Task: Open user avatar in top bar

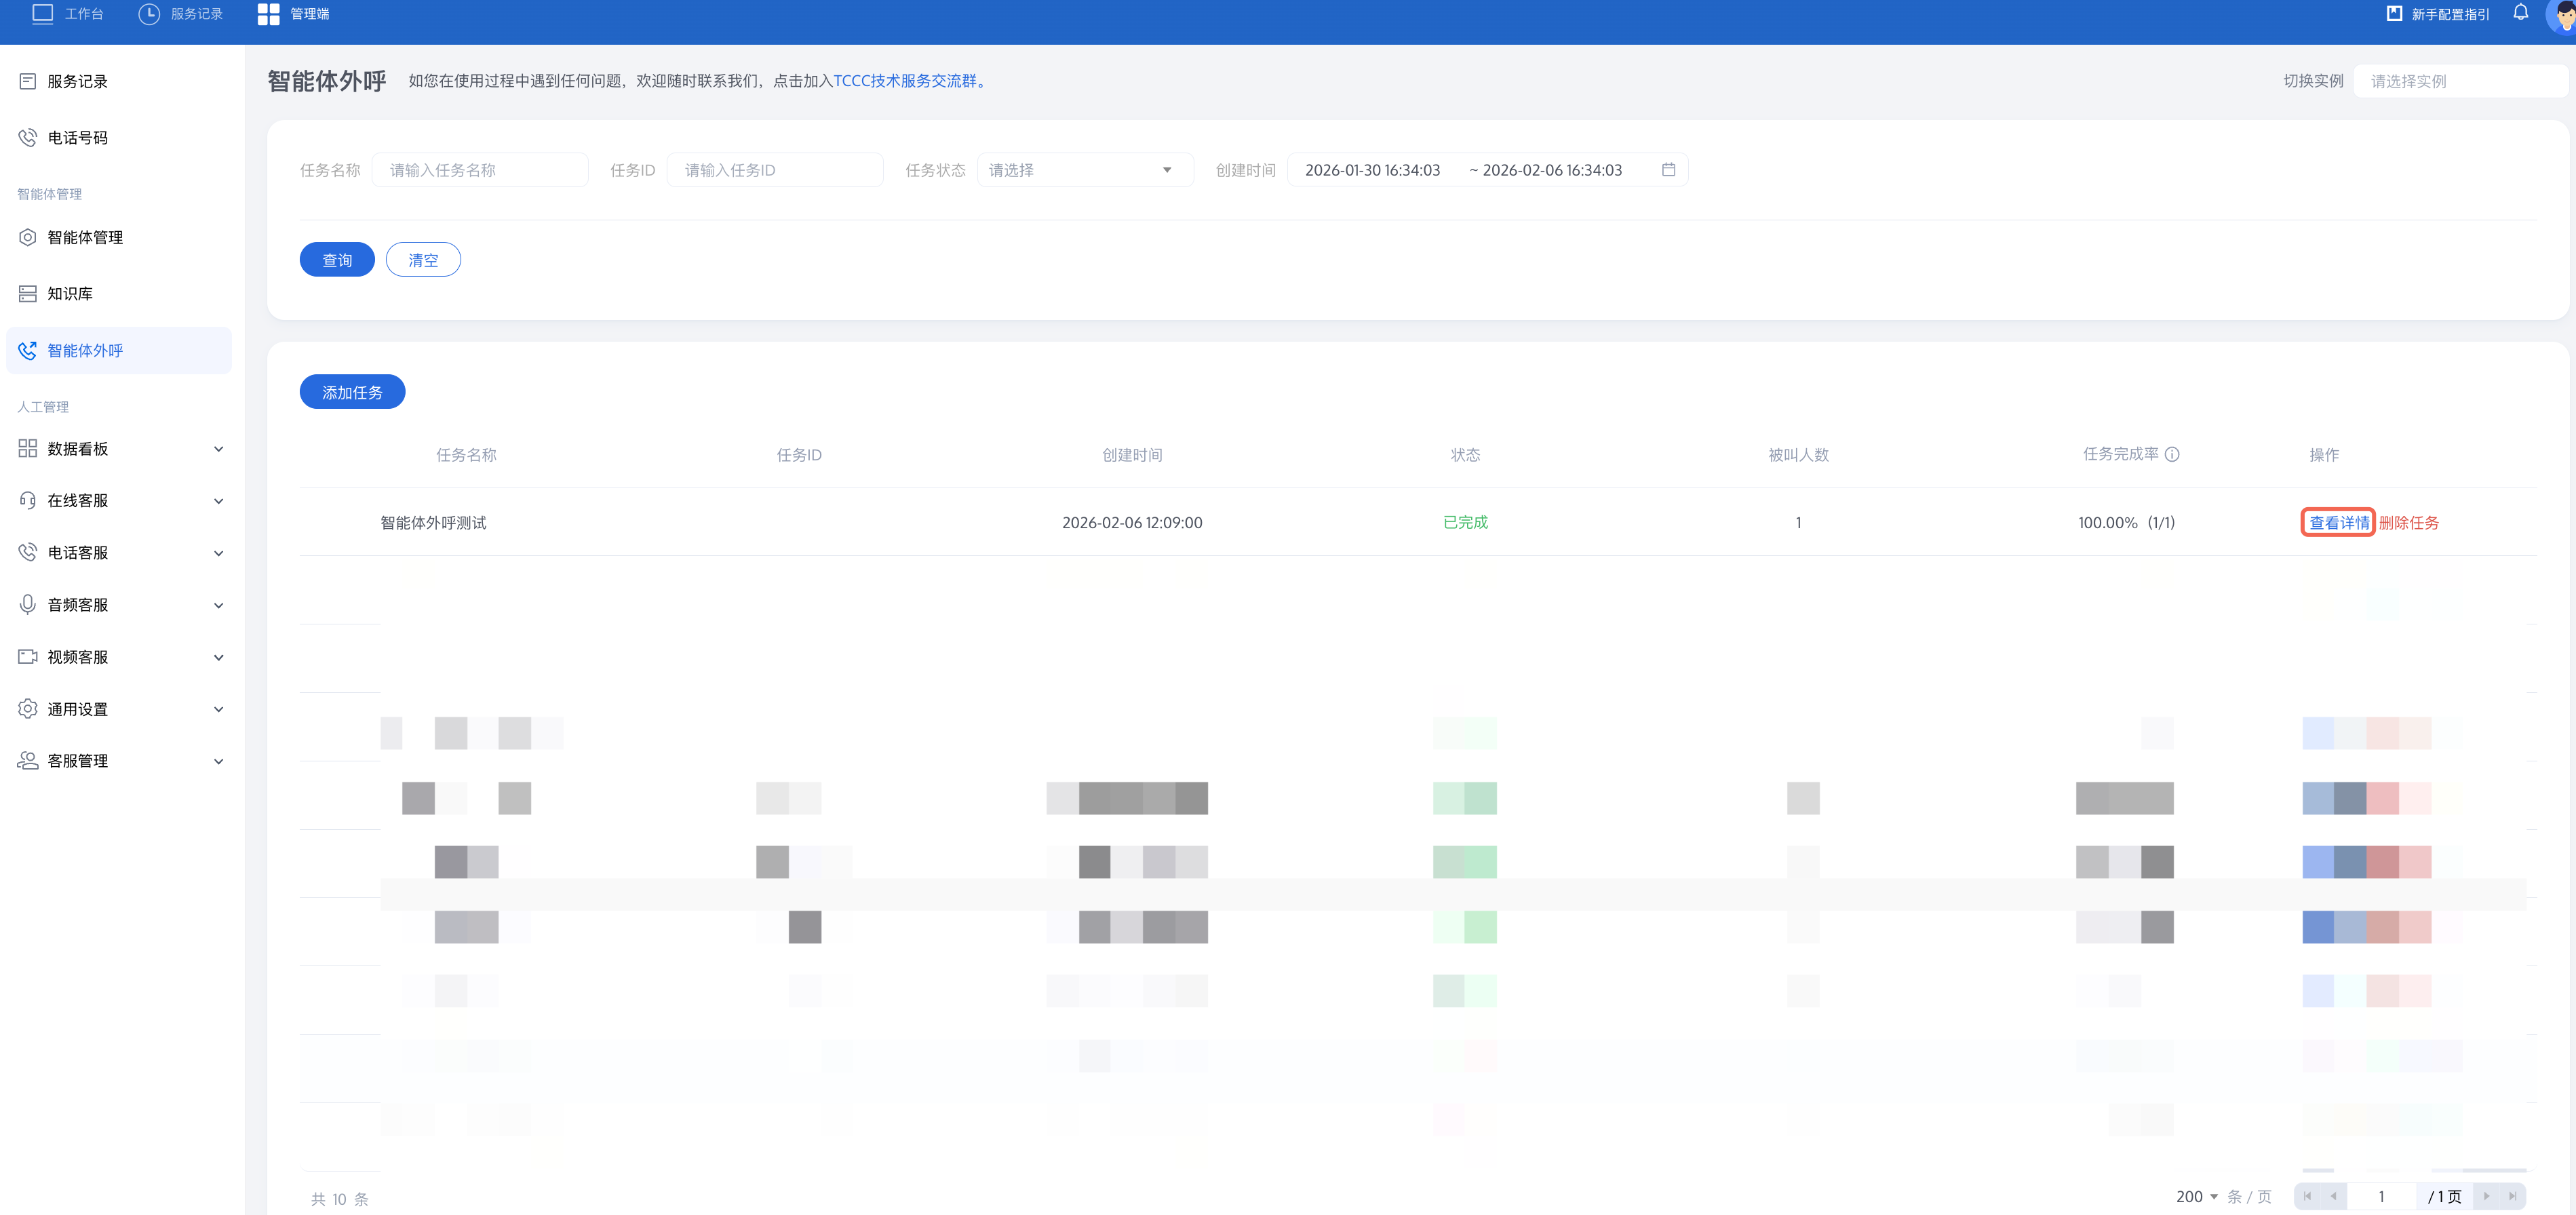Action: tap(2563, 15)
